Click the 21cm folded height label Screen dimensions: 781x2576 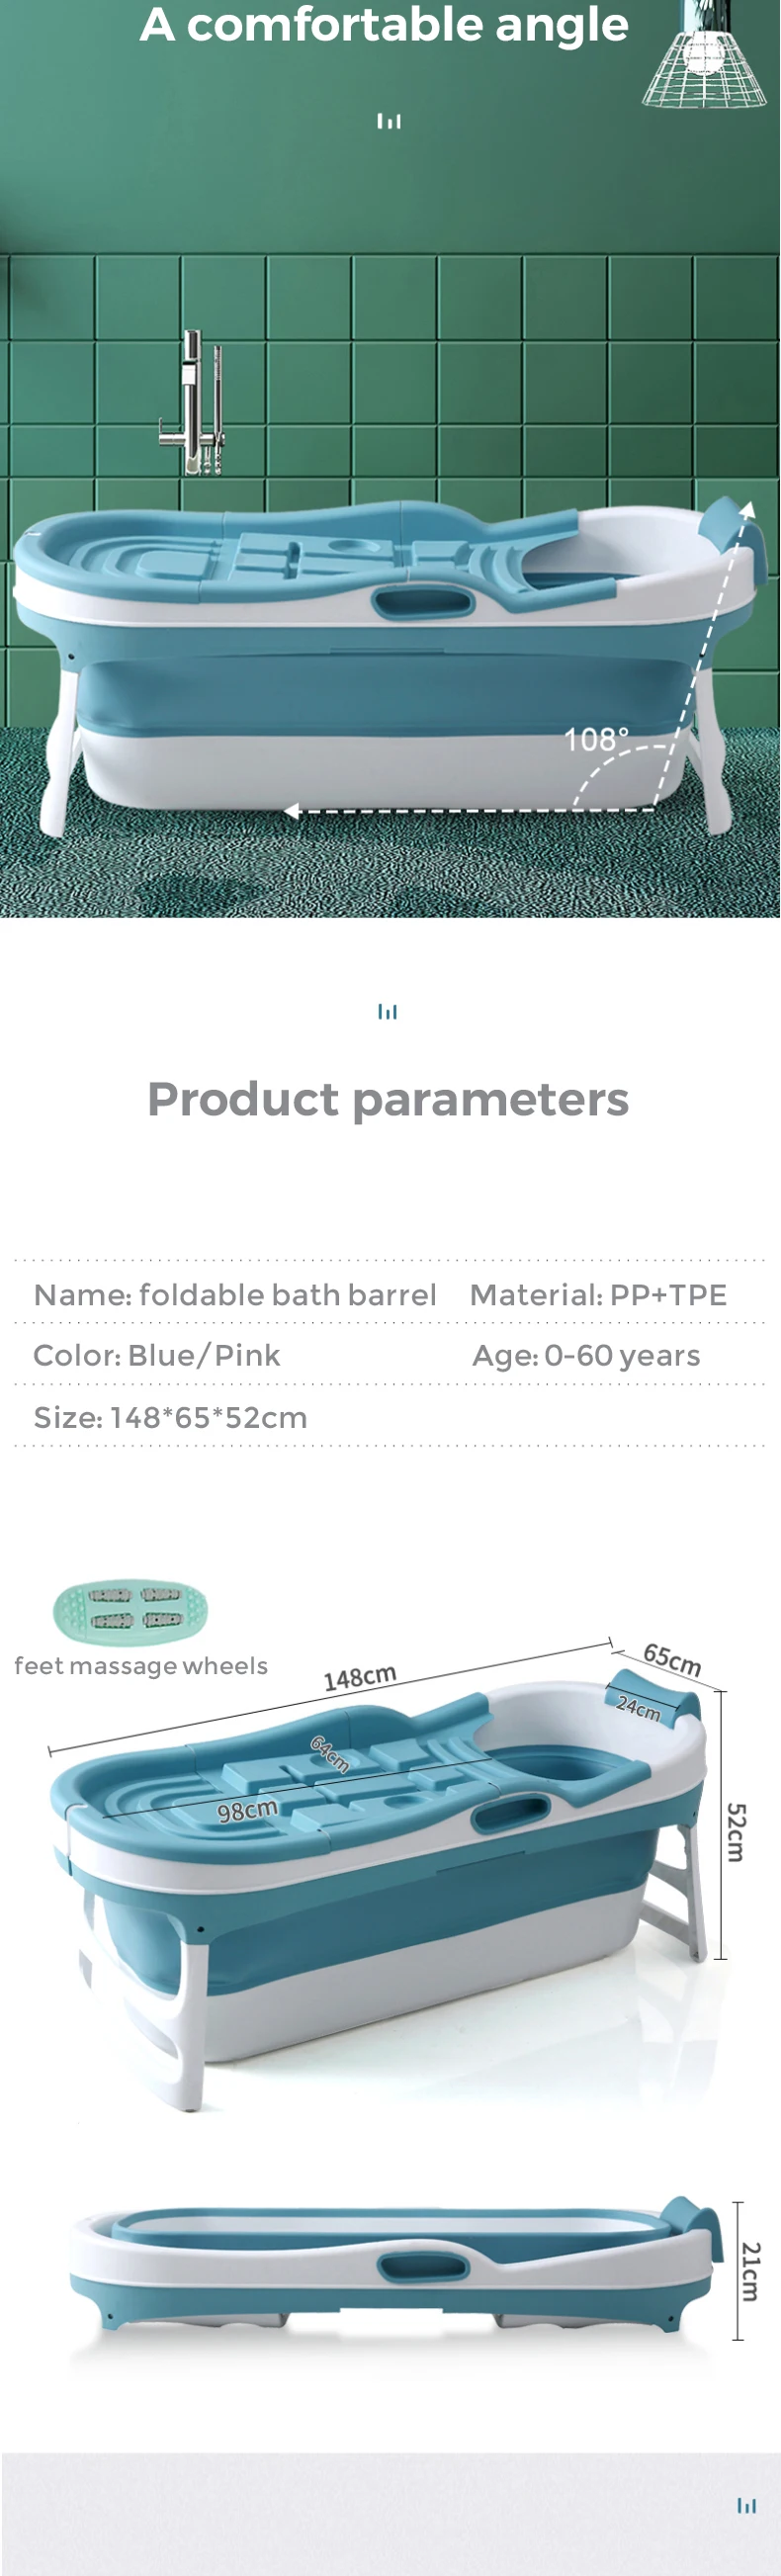tap(751, 2271)
